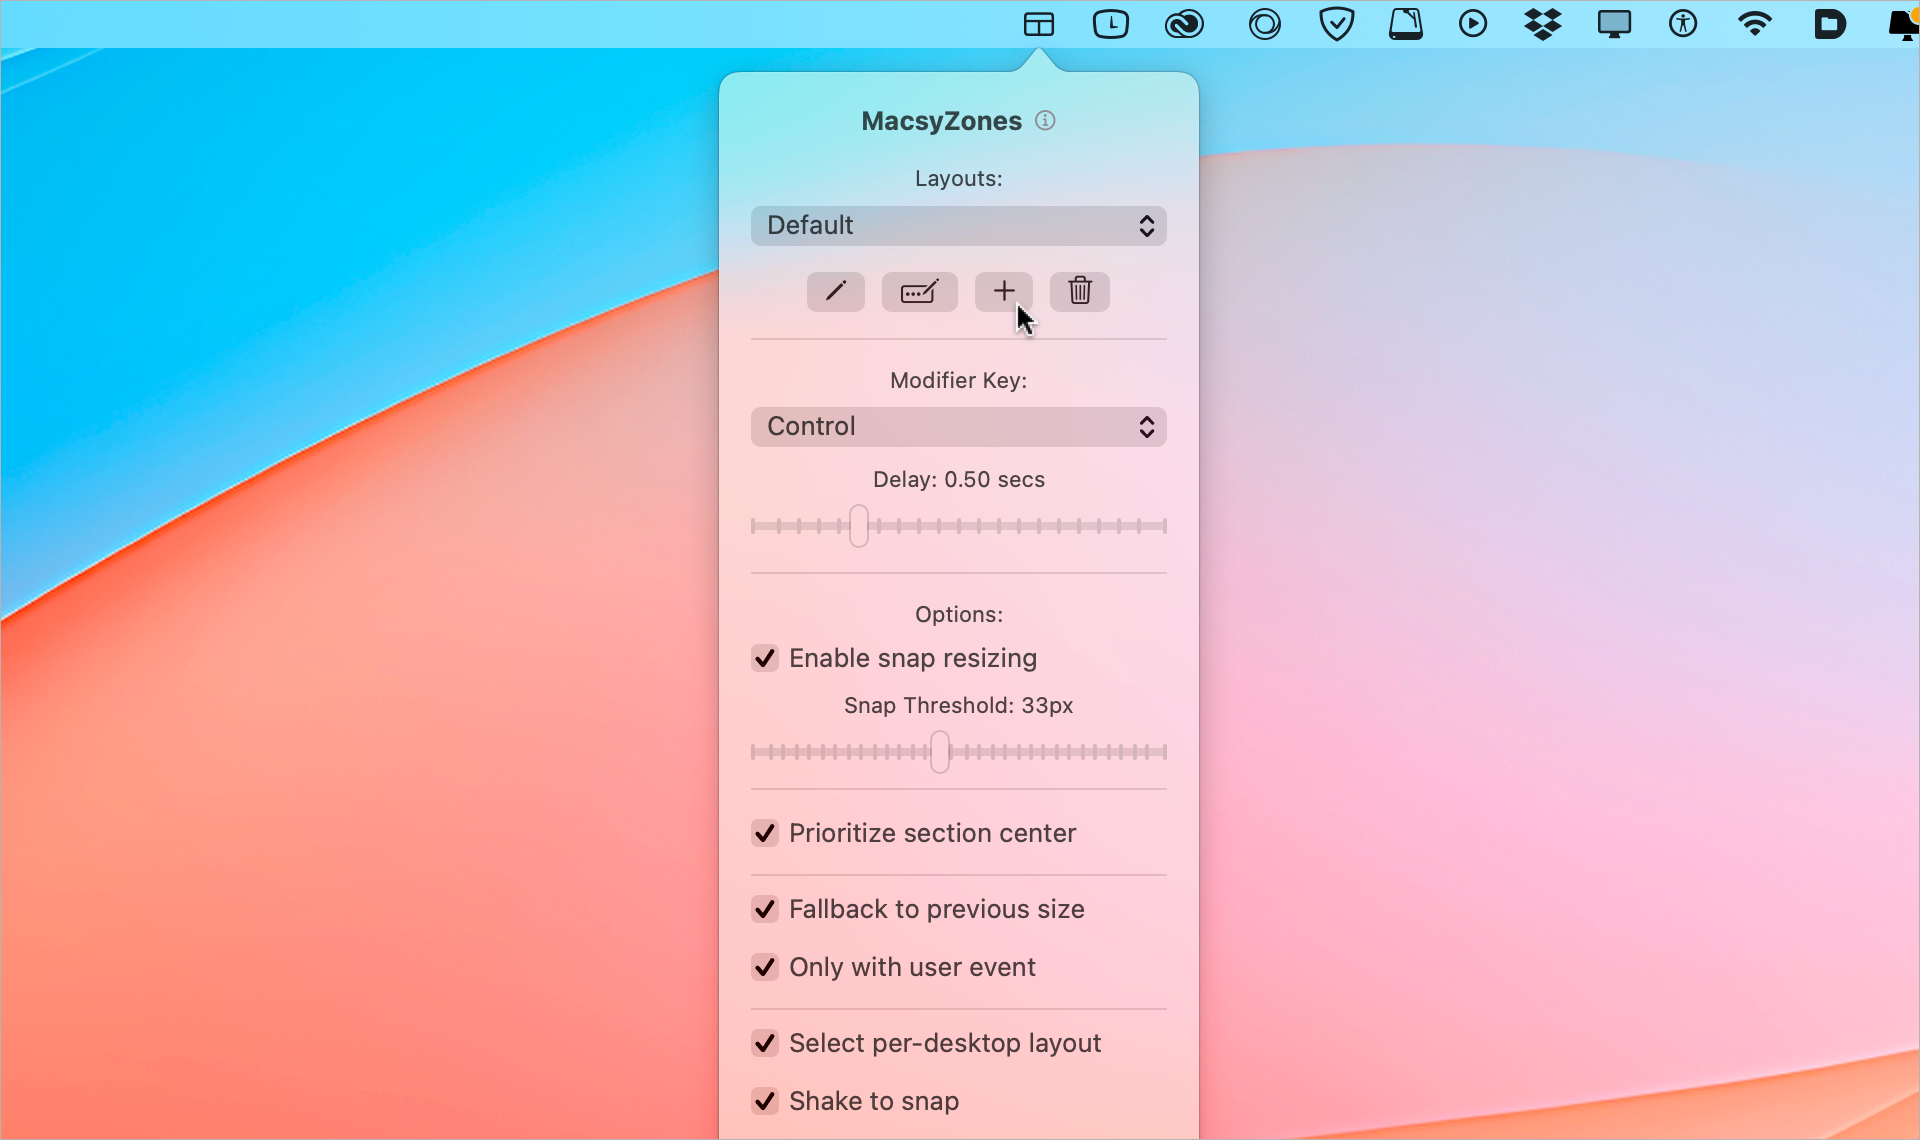The width and height of the screenshot is (1920, 1140).
Task: Open the Layouts dropdown showing Default
Action: 959,226
